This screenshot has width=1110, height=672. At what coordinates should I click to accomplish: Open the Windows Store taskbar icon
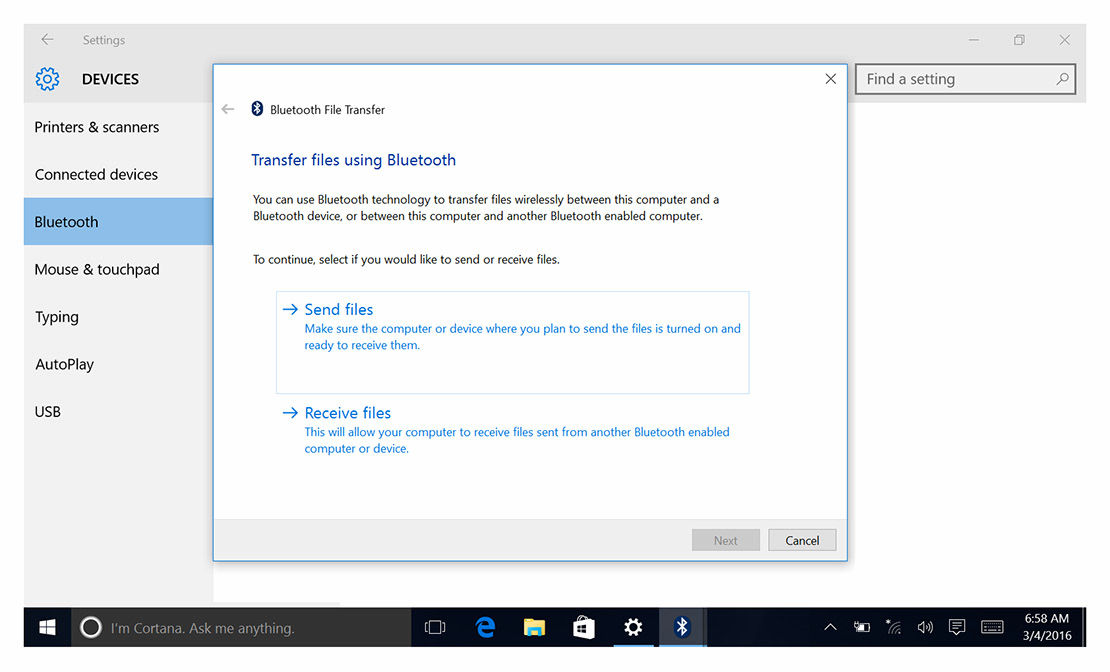(583, 627)
